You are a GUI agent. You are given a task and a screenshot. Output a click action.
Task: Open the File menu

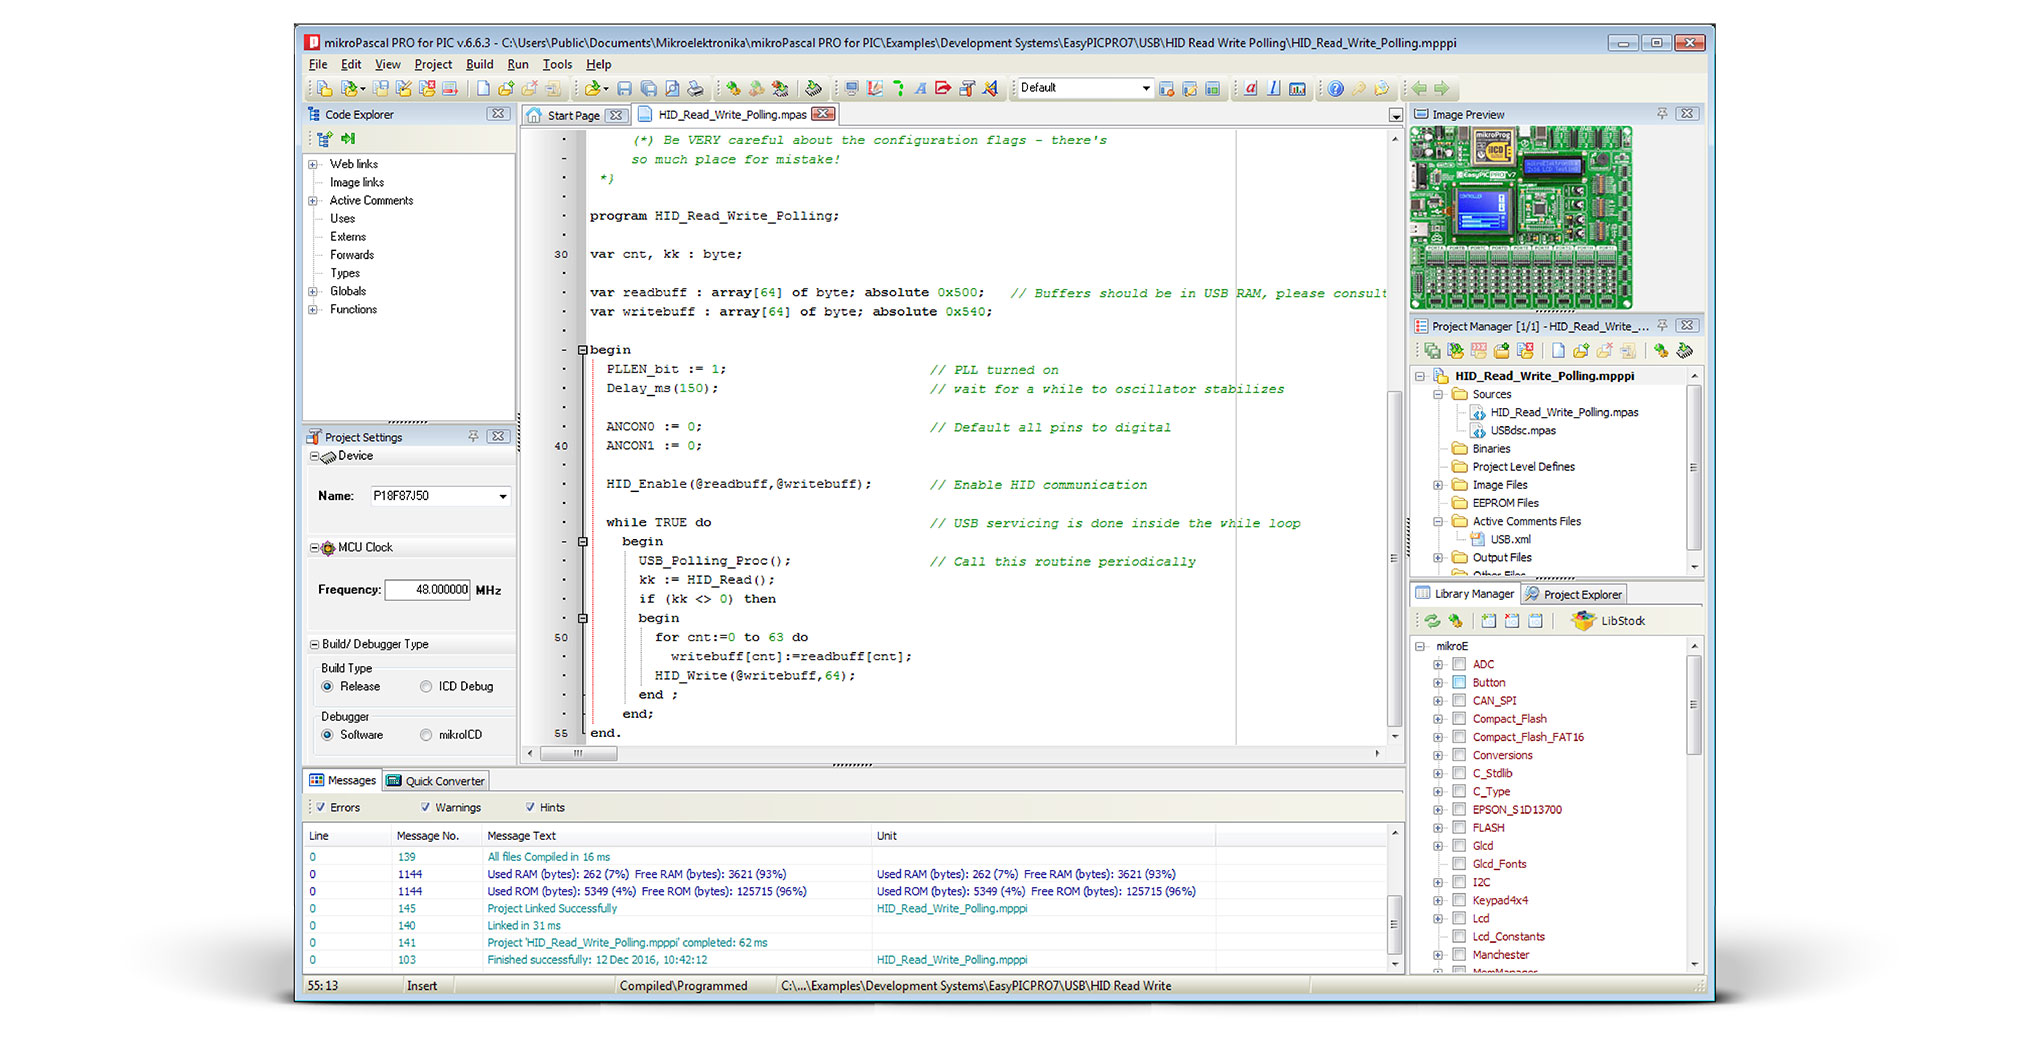(x=318, y=64)
